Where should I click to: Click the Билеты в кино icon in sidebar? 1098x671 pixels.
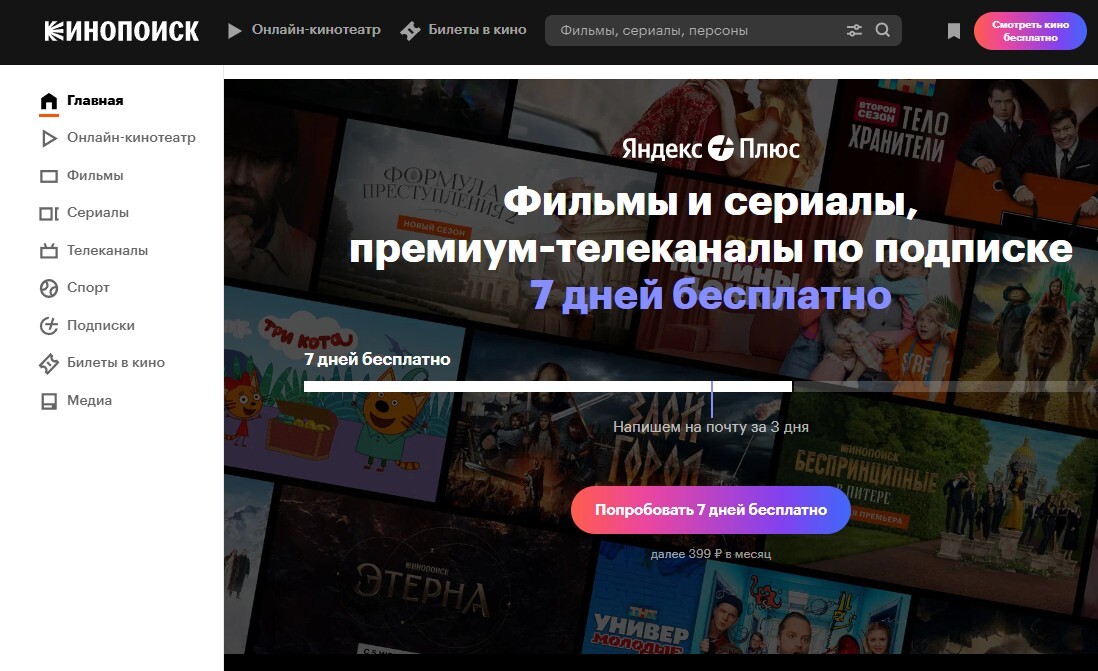point(48,363)
